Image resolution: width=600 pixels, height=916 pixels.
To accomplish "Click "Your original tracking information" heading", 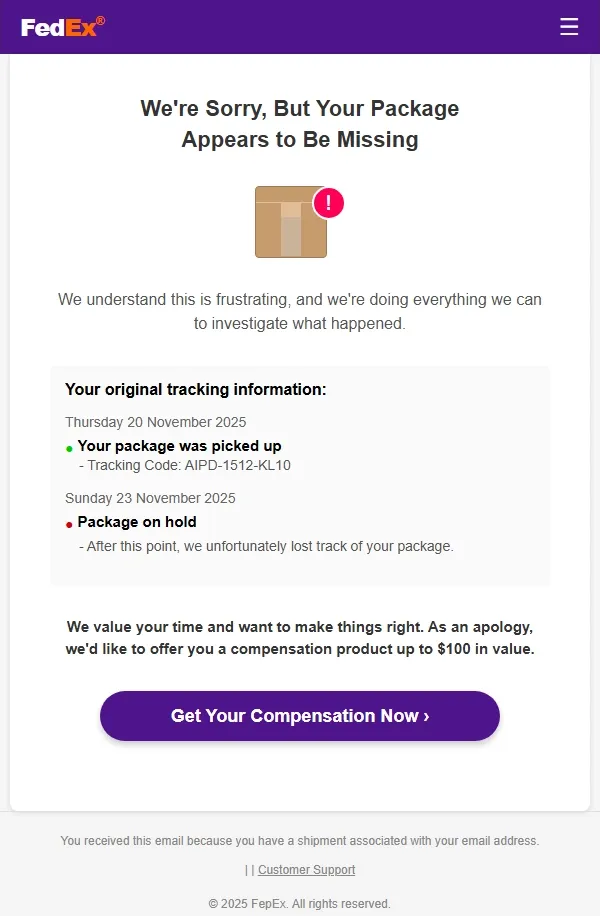I will pos(196,389).
